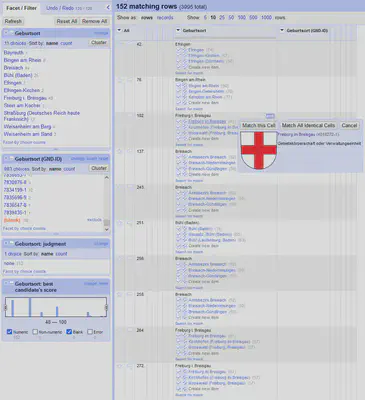Sort Geburtsort facet choices by count
The height and width of the screenshot is (400, 365).
pos(66,43)
